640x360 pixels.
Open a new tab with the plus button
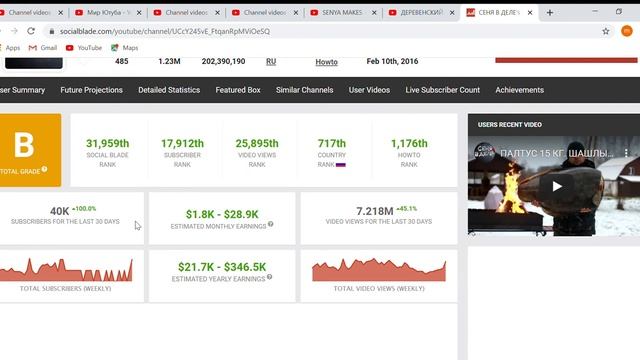click(x=550, y=13)
